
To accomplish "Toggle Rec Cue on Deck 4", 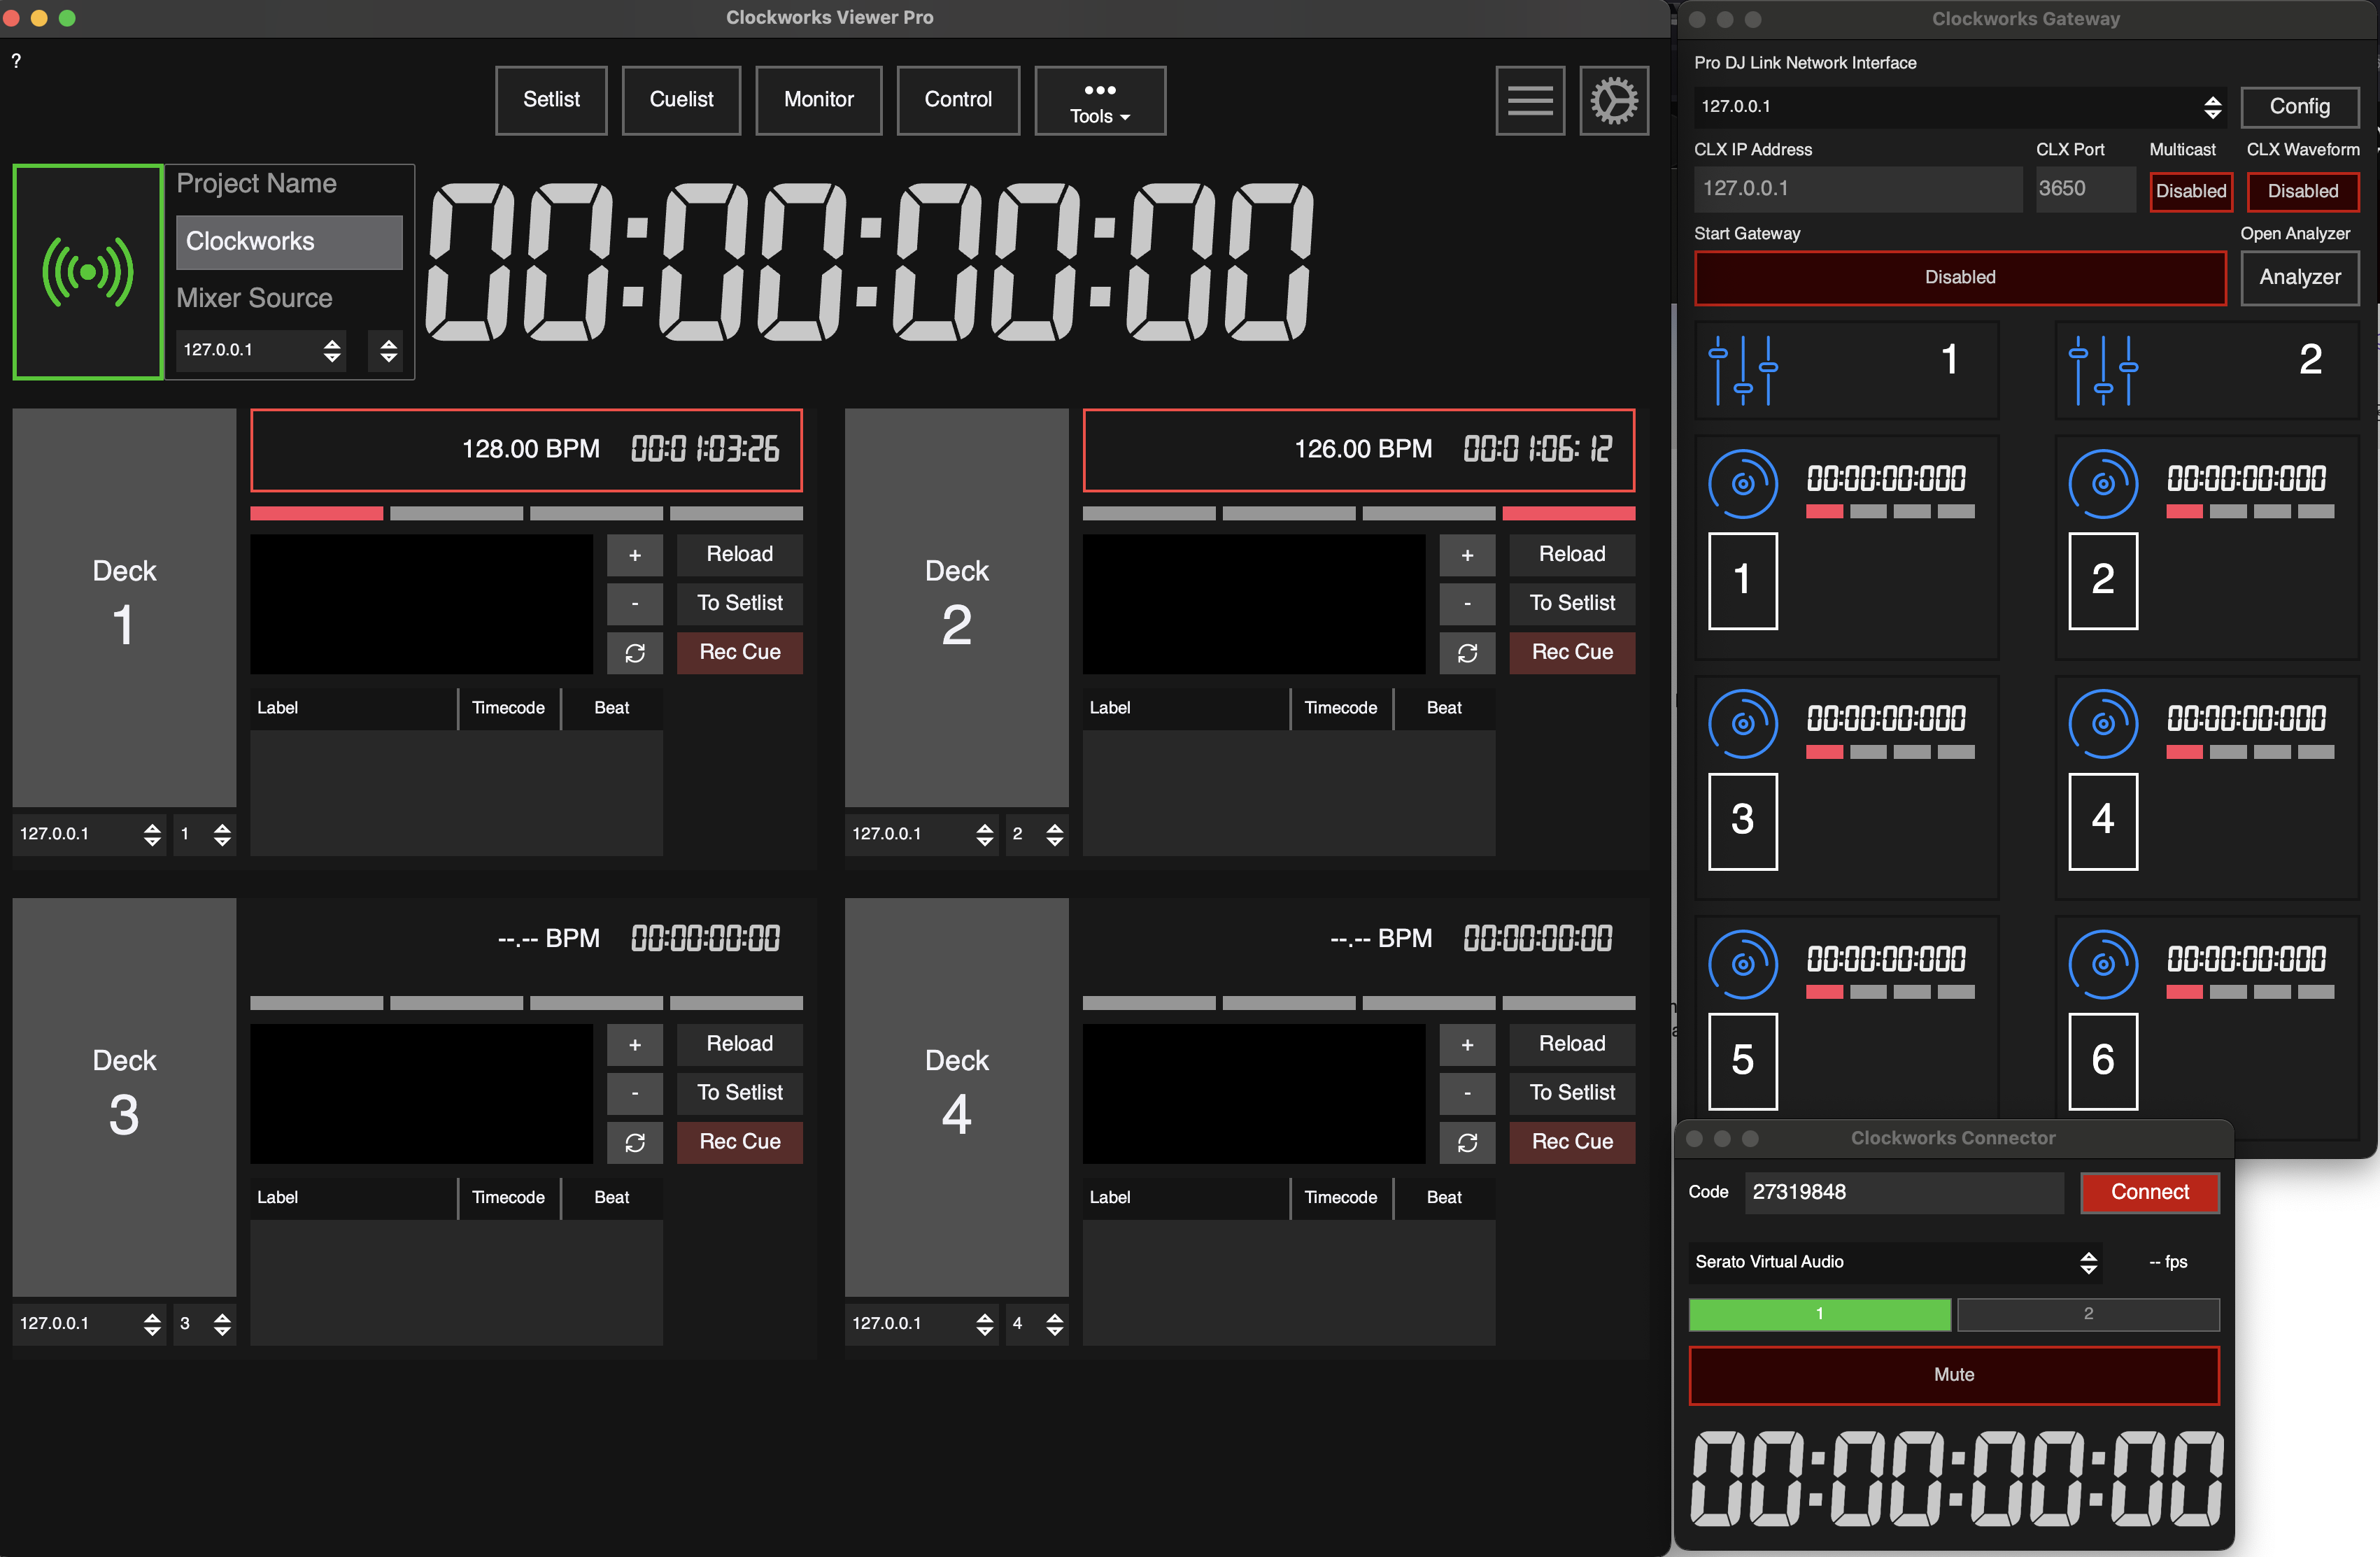I will 1572,1142.
